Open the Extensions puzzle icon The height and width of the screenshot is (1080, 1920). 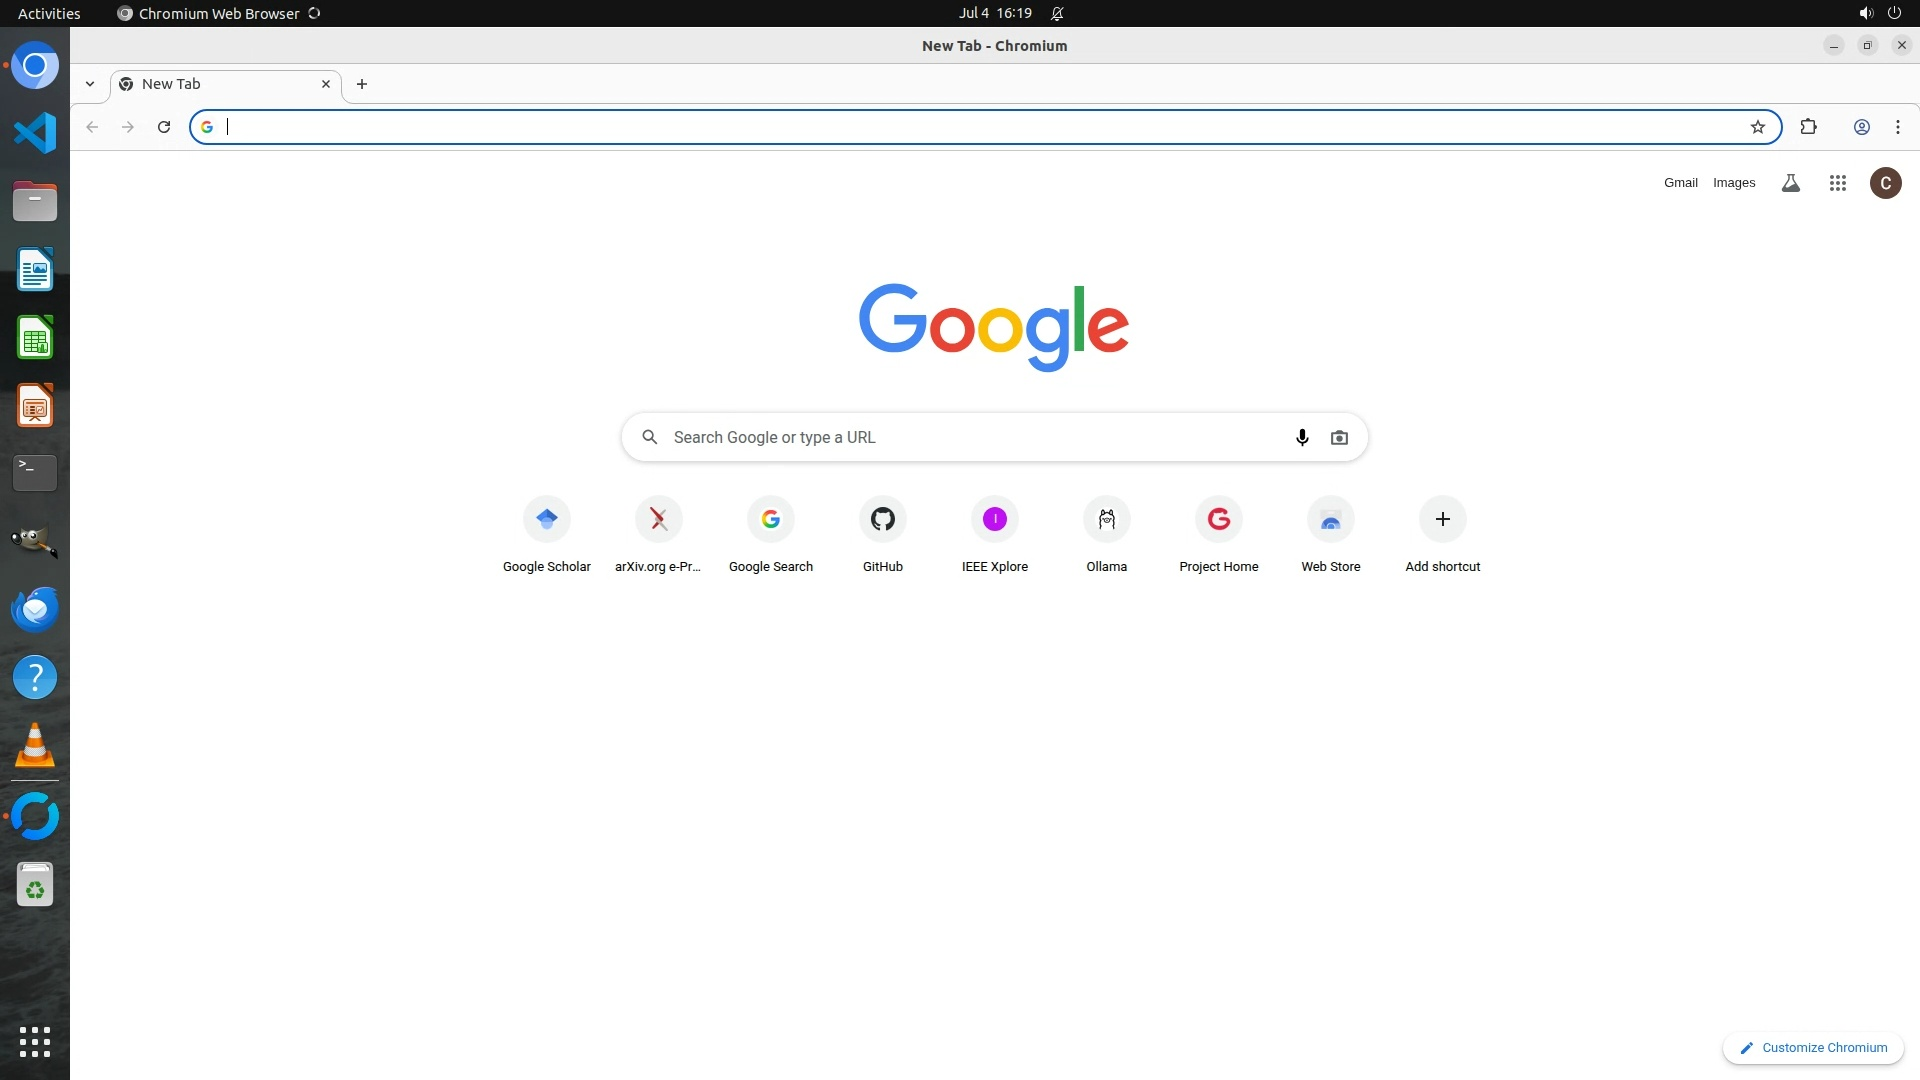point(1808,127)
